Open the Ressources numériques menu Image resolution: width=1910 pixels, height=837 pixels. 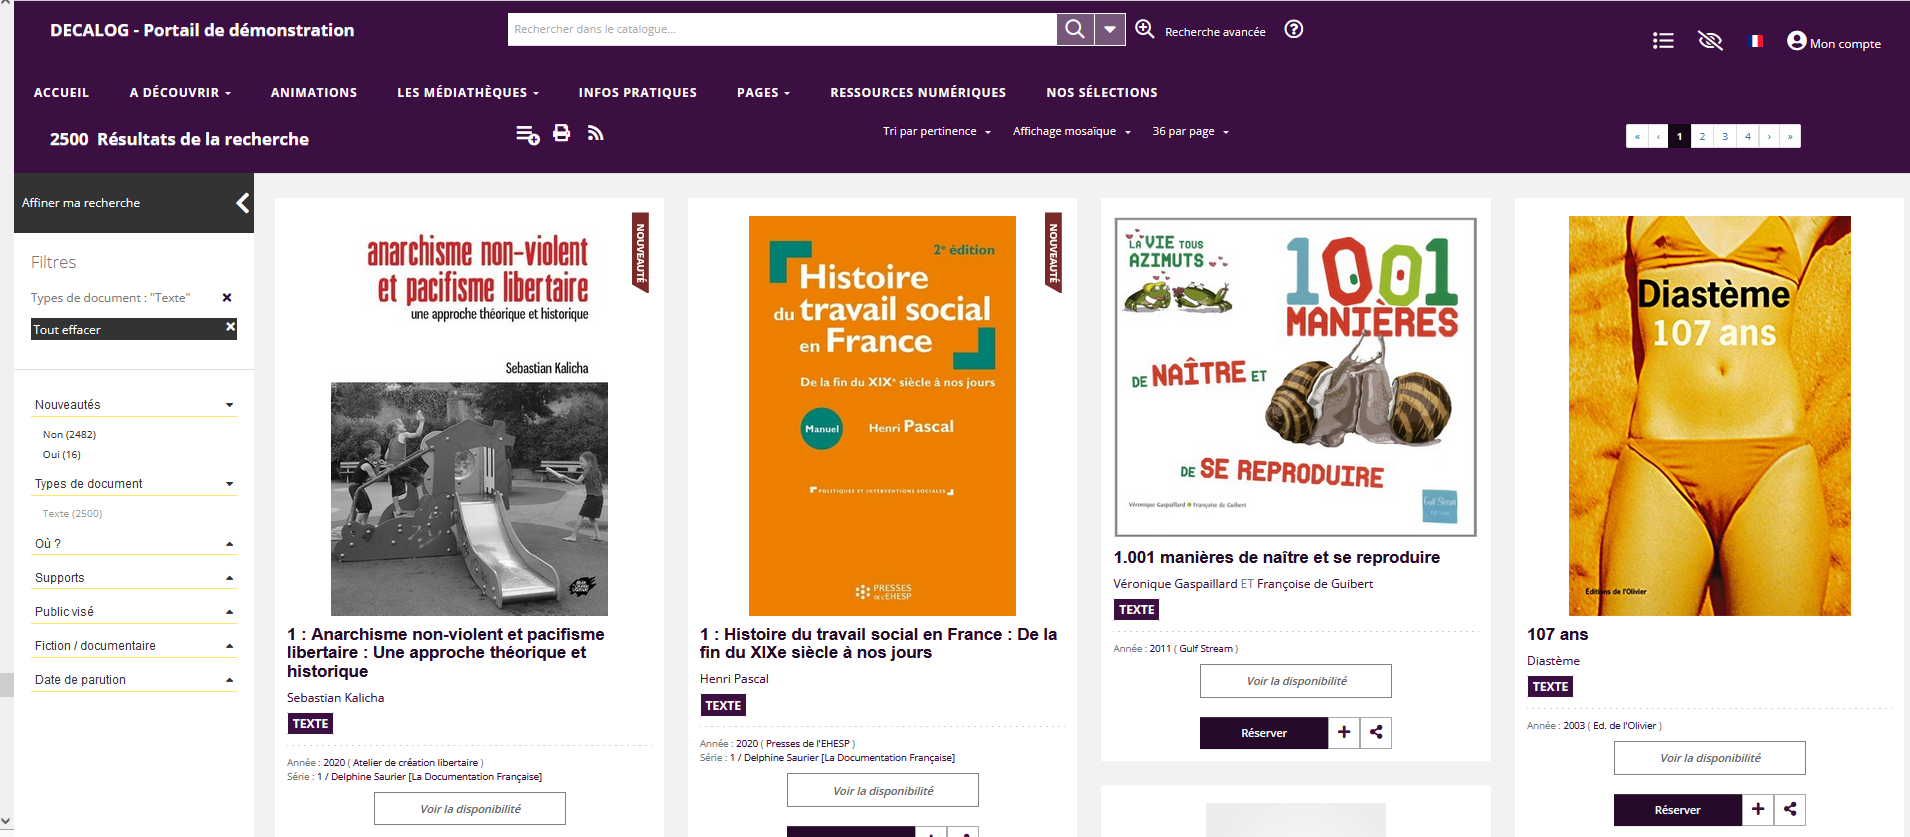[x=917, y=93]
